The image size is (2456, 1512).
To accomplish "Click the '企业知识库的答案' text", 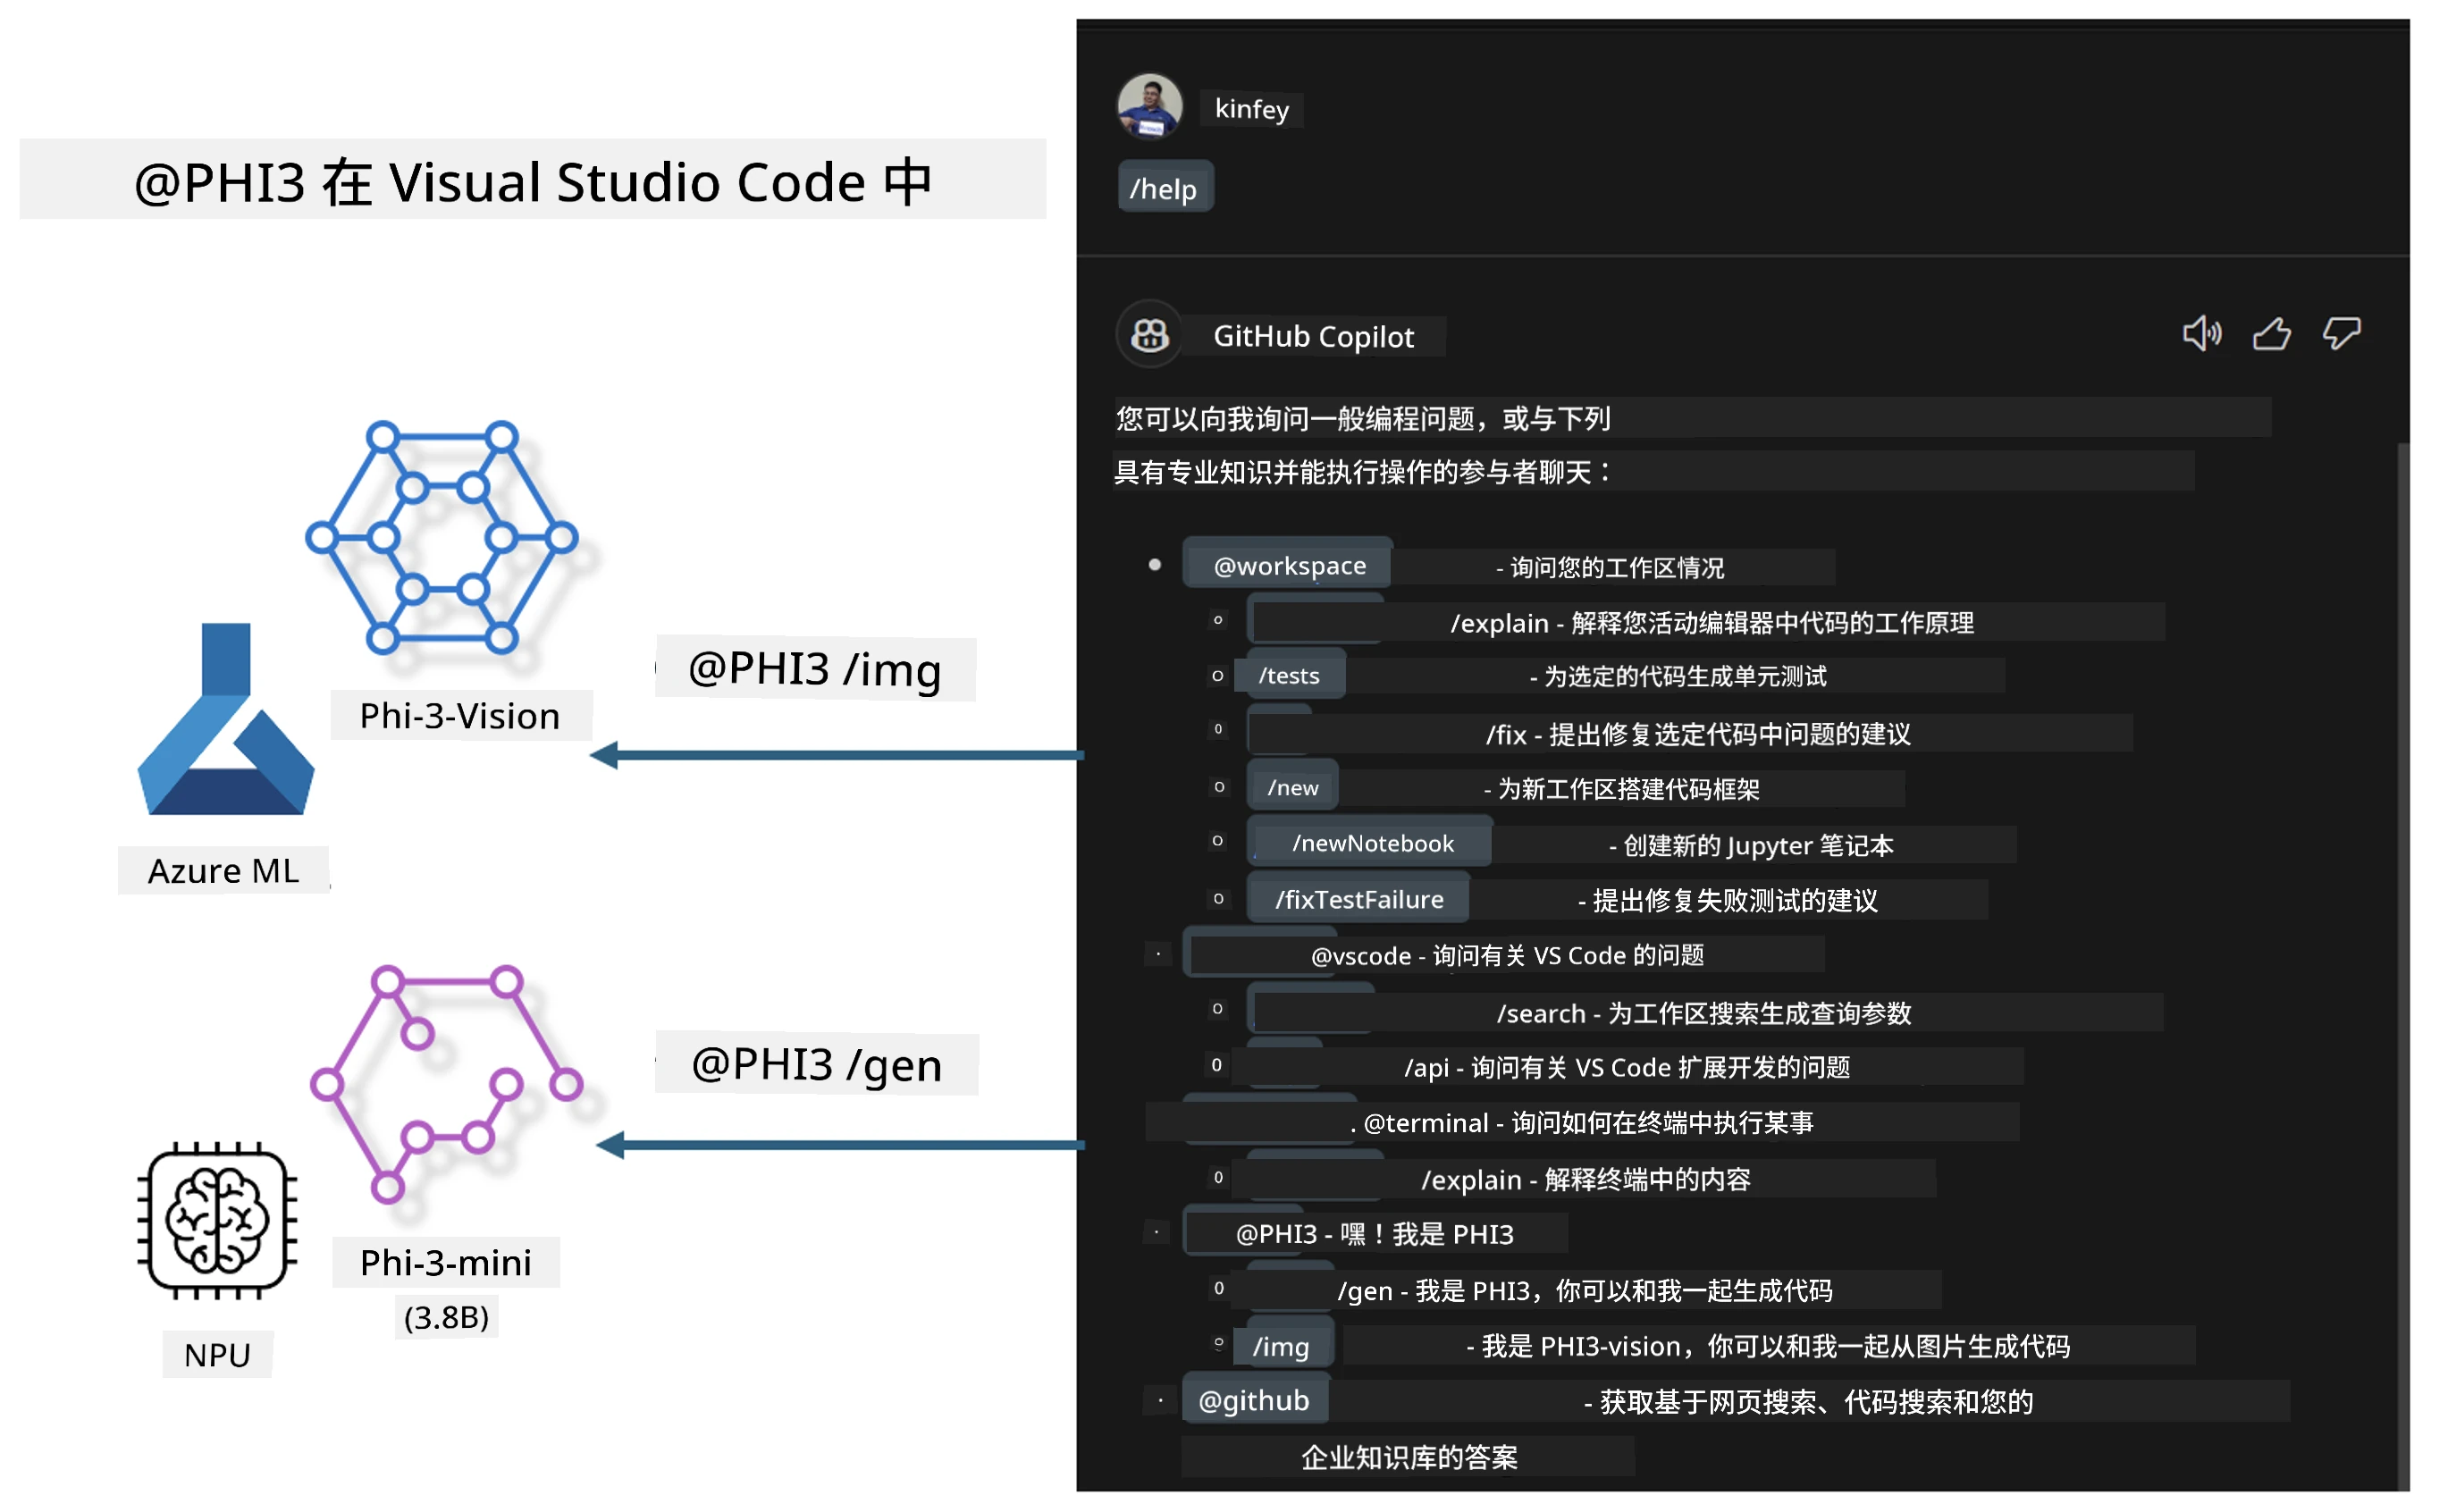I will coord(1409,1457).
